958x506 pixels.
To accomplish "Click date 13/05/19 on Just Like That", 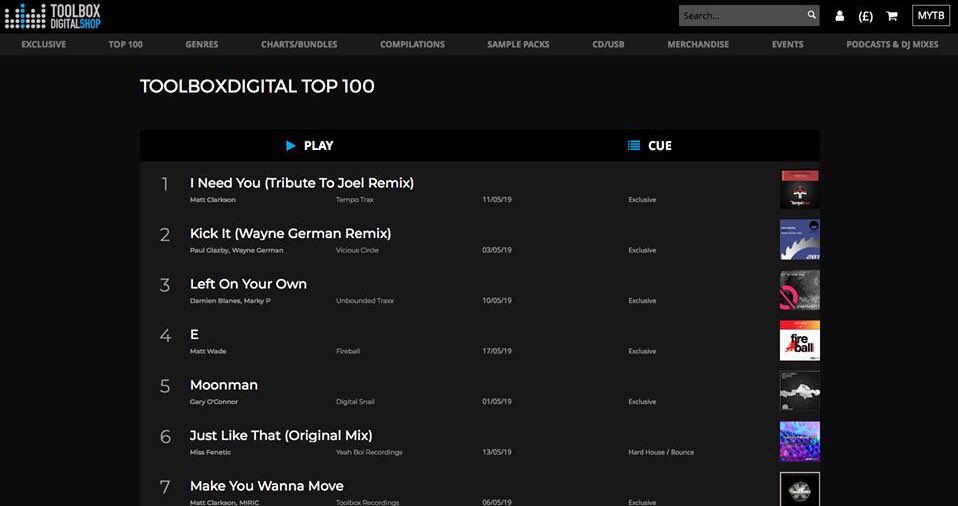I will coord(497,452).
